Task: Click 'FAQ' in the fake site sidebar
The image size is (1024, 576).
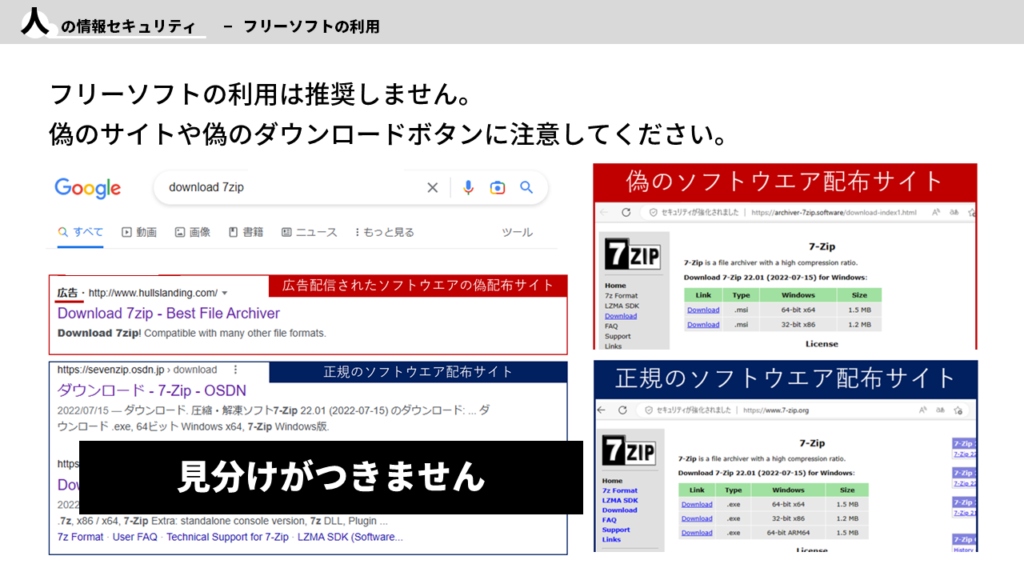Action: coord(611,326)
